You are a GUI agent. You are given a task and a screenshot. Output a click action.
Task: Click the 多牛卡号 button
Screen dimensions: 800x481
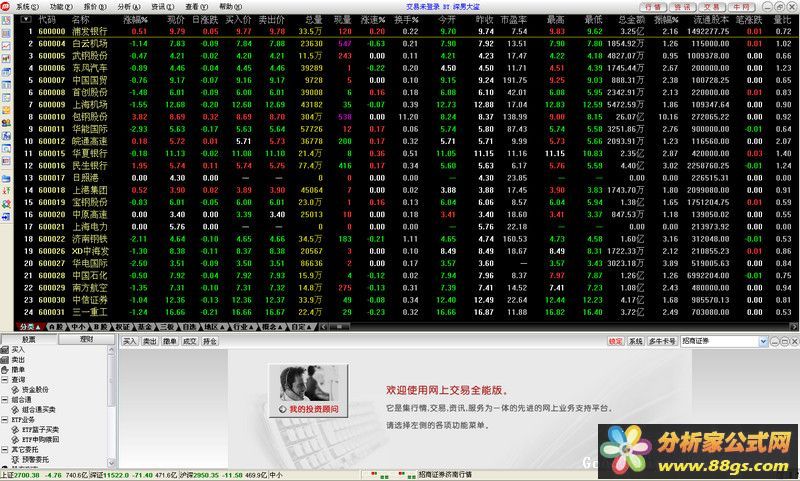[662, 341]
